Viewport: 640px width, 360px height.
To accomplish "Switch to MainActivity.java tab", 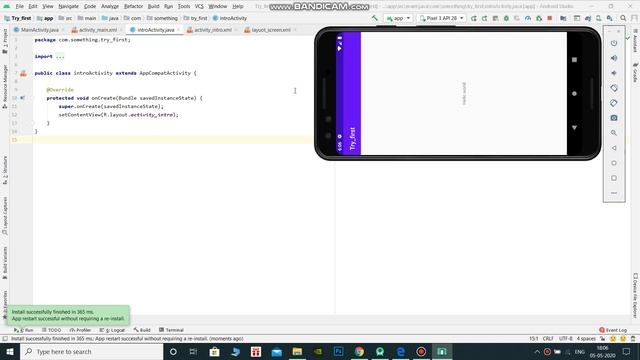I will pyautogui.click(x=39, y=30).
